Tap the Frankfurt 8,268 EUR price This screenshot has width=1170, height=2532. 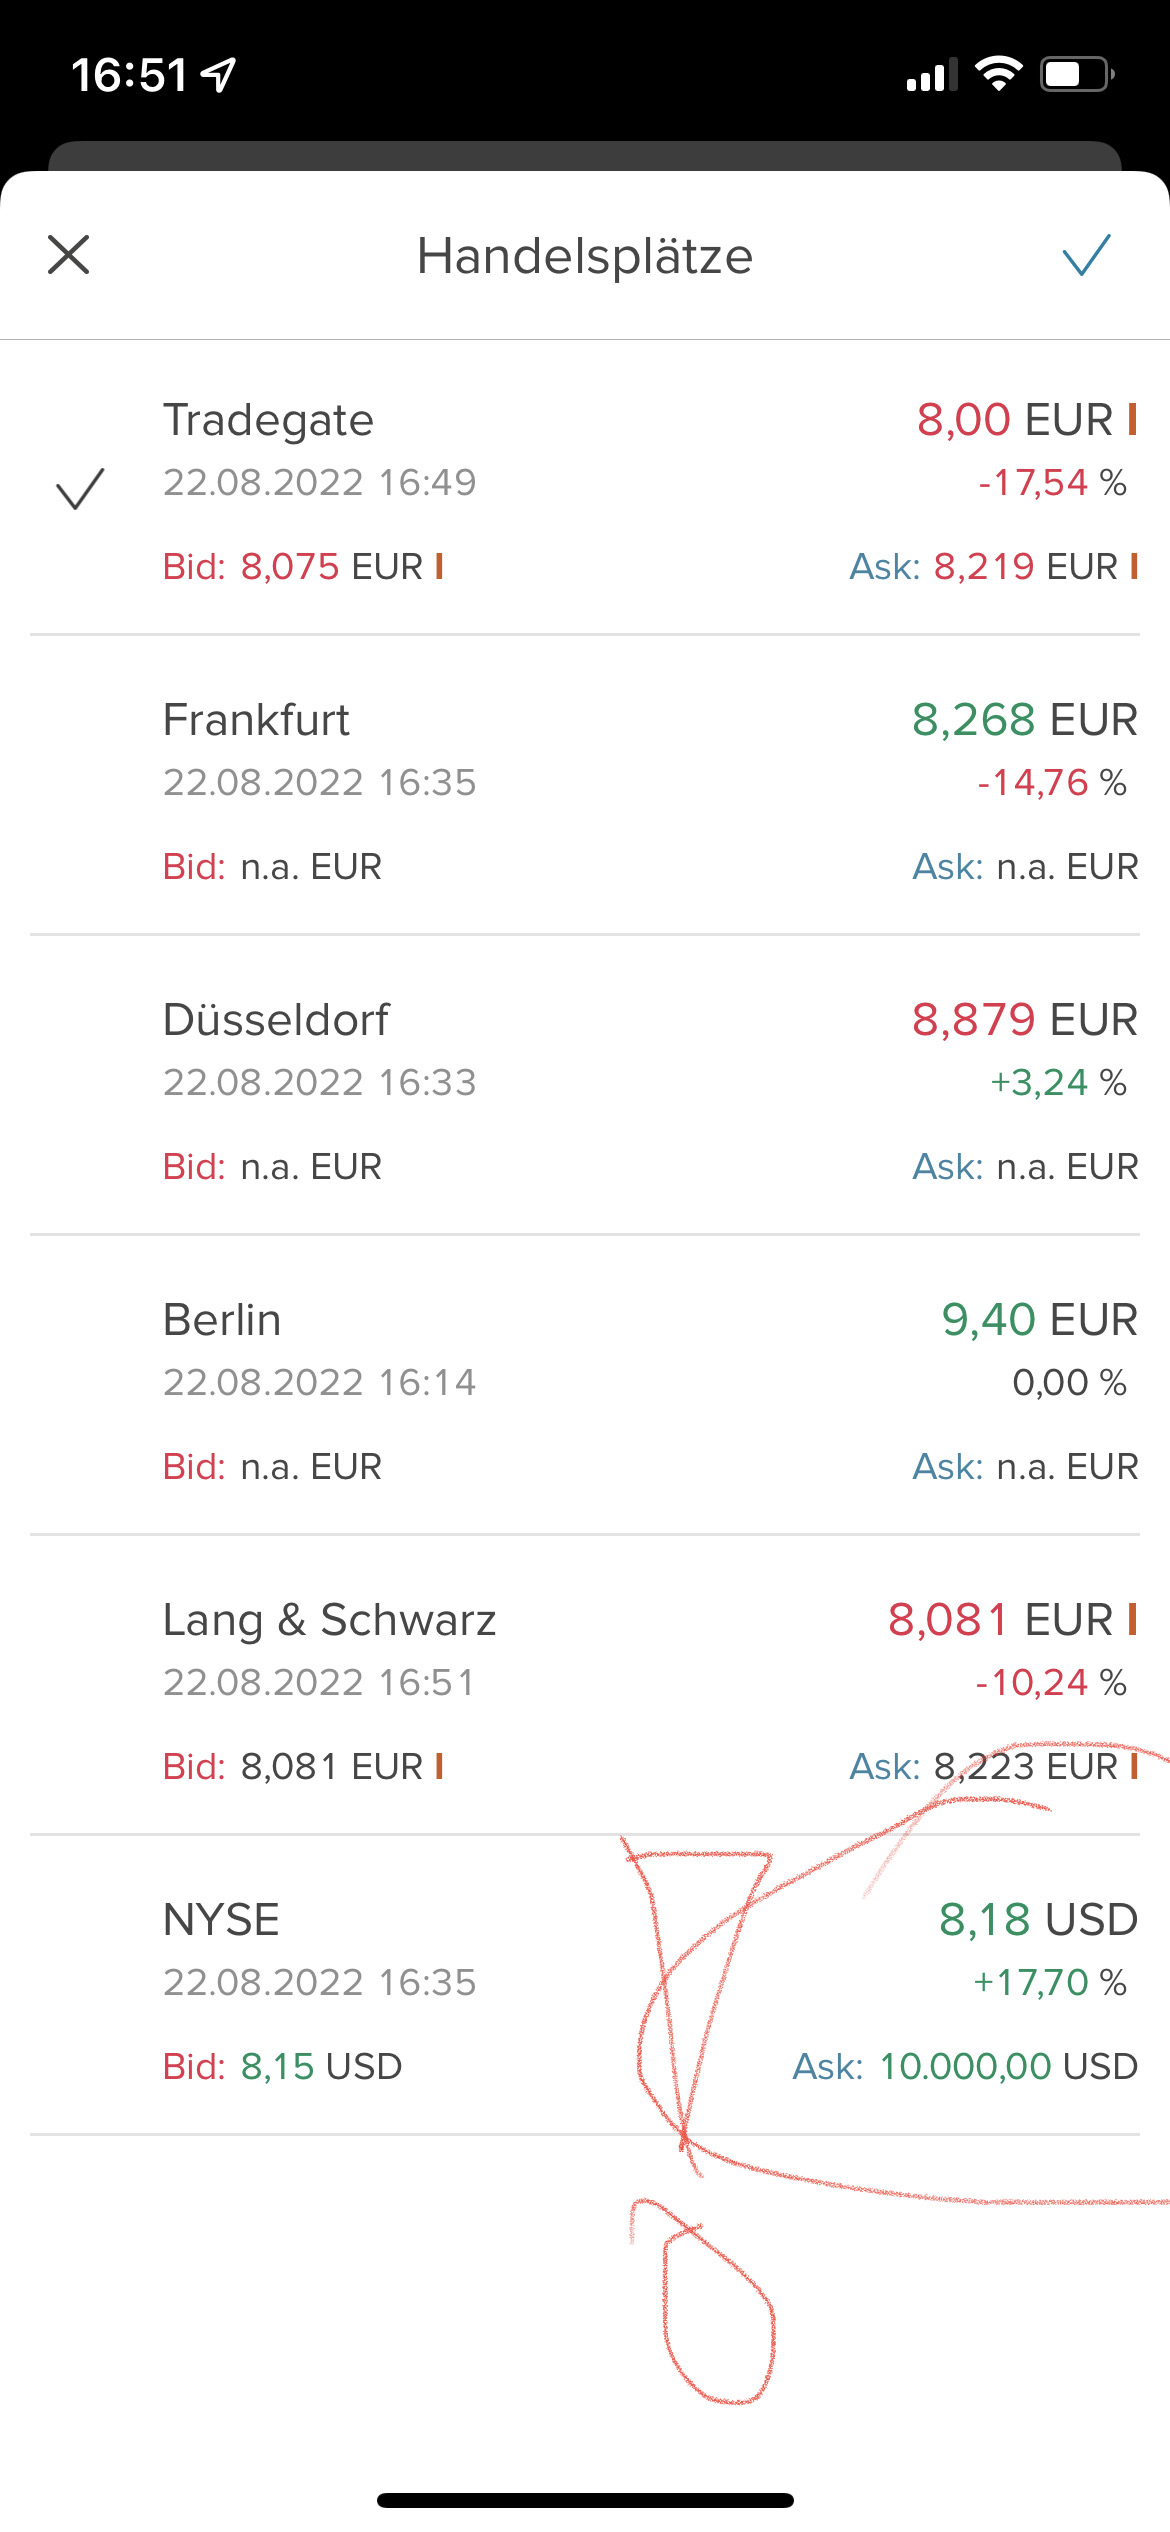(1024, 720)
